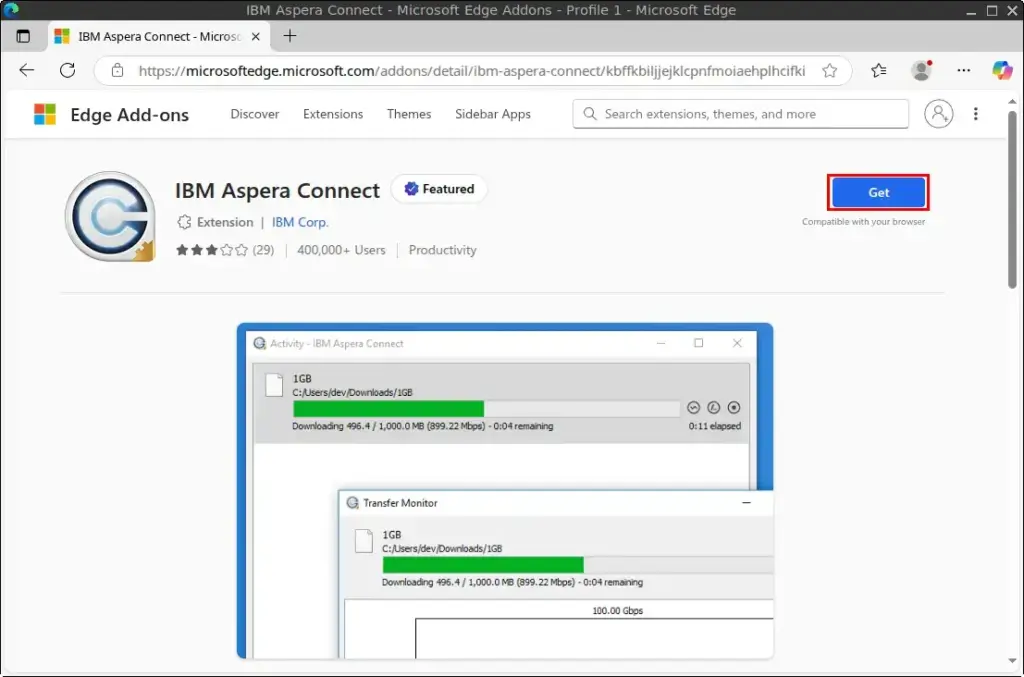The height and width of the screenshot is (677, 1024).
Task: Open the browser profile avatar
Action: pyautogui.click(x=921, y=71)
